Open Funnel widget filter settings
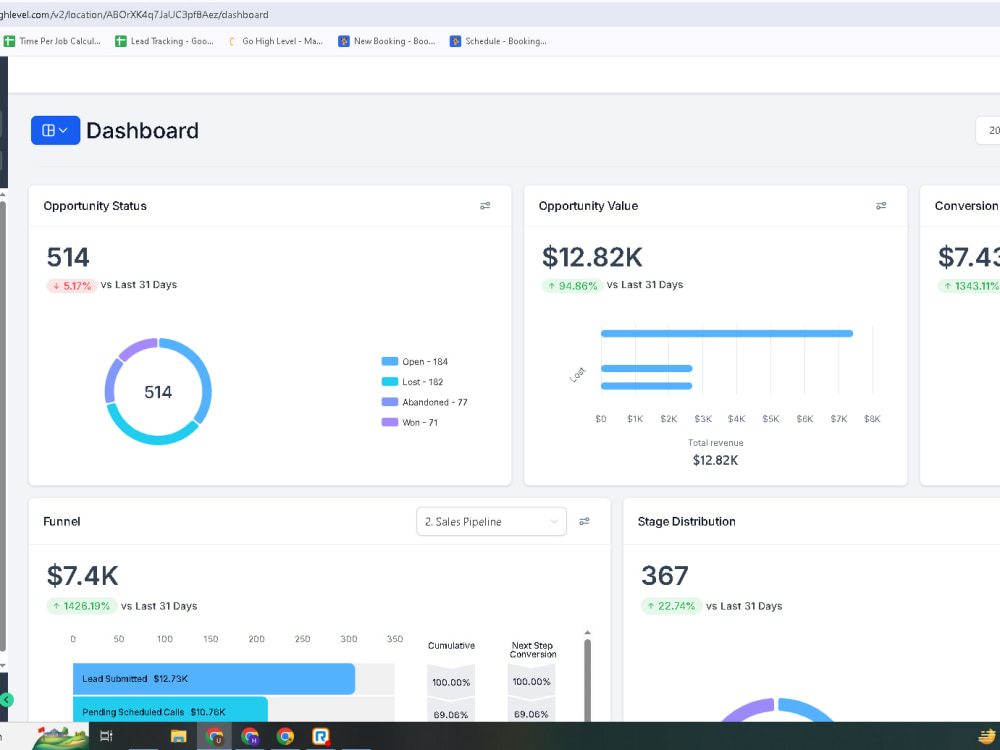The height and width of the screenshot is (750, 1000). click(x=584, y=521)
